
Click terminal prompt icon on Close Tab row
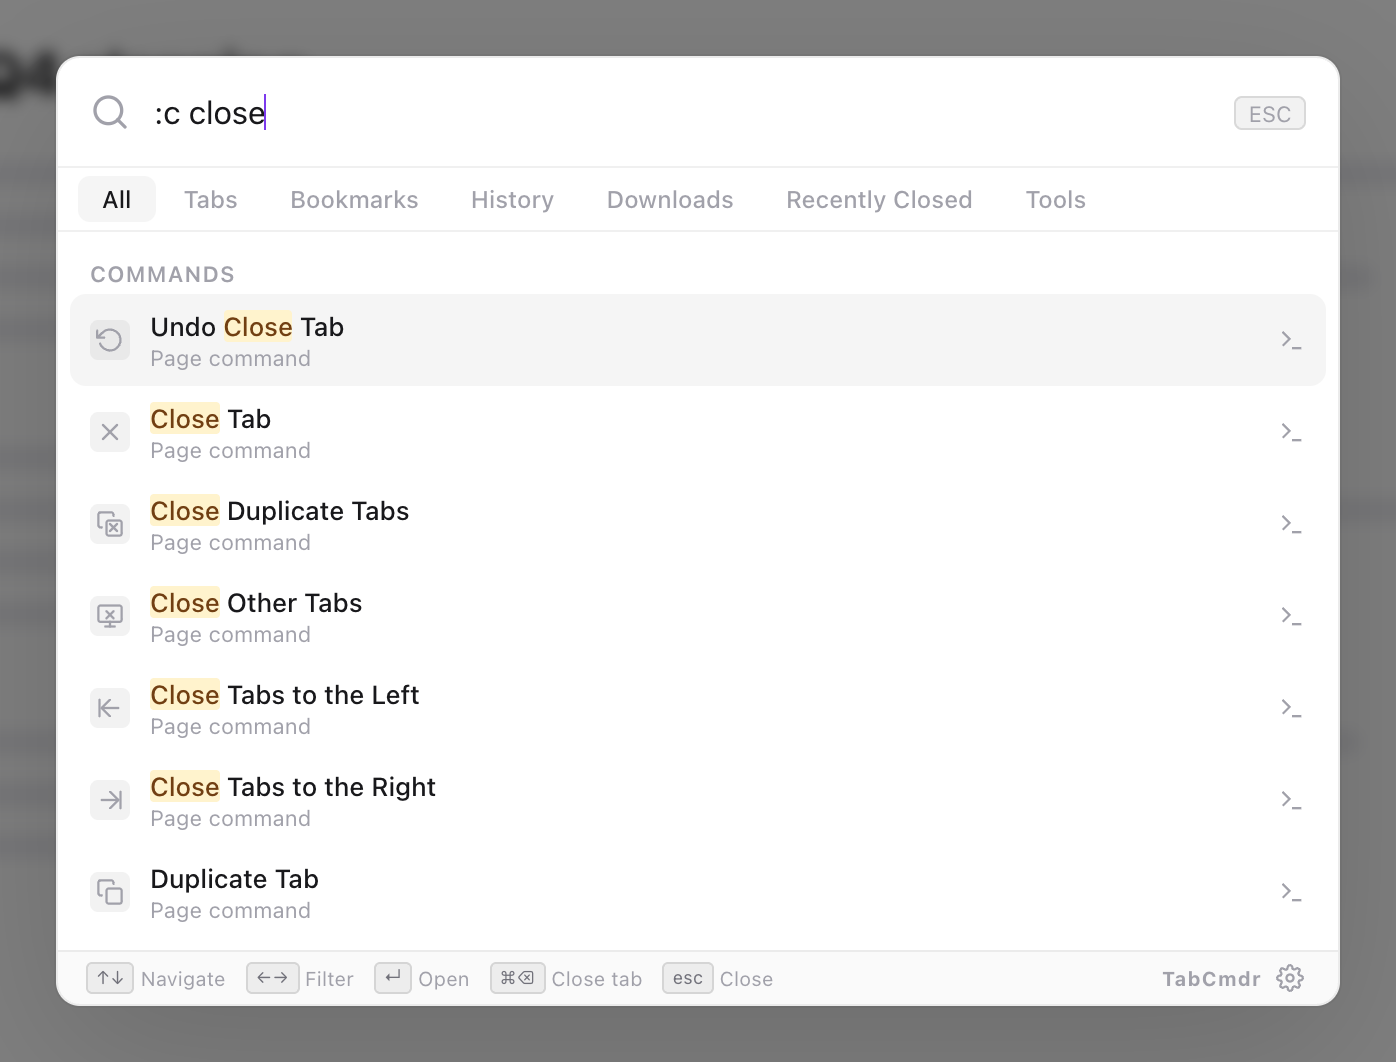coord(1291,432)
